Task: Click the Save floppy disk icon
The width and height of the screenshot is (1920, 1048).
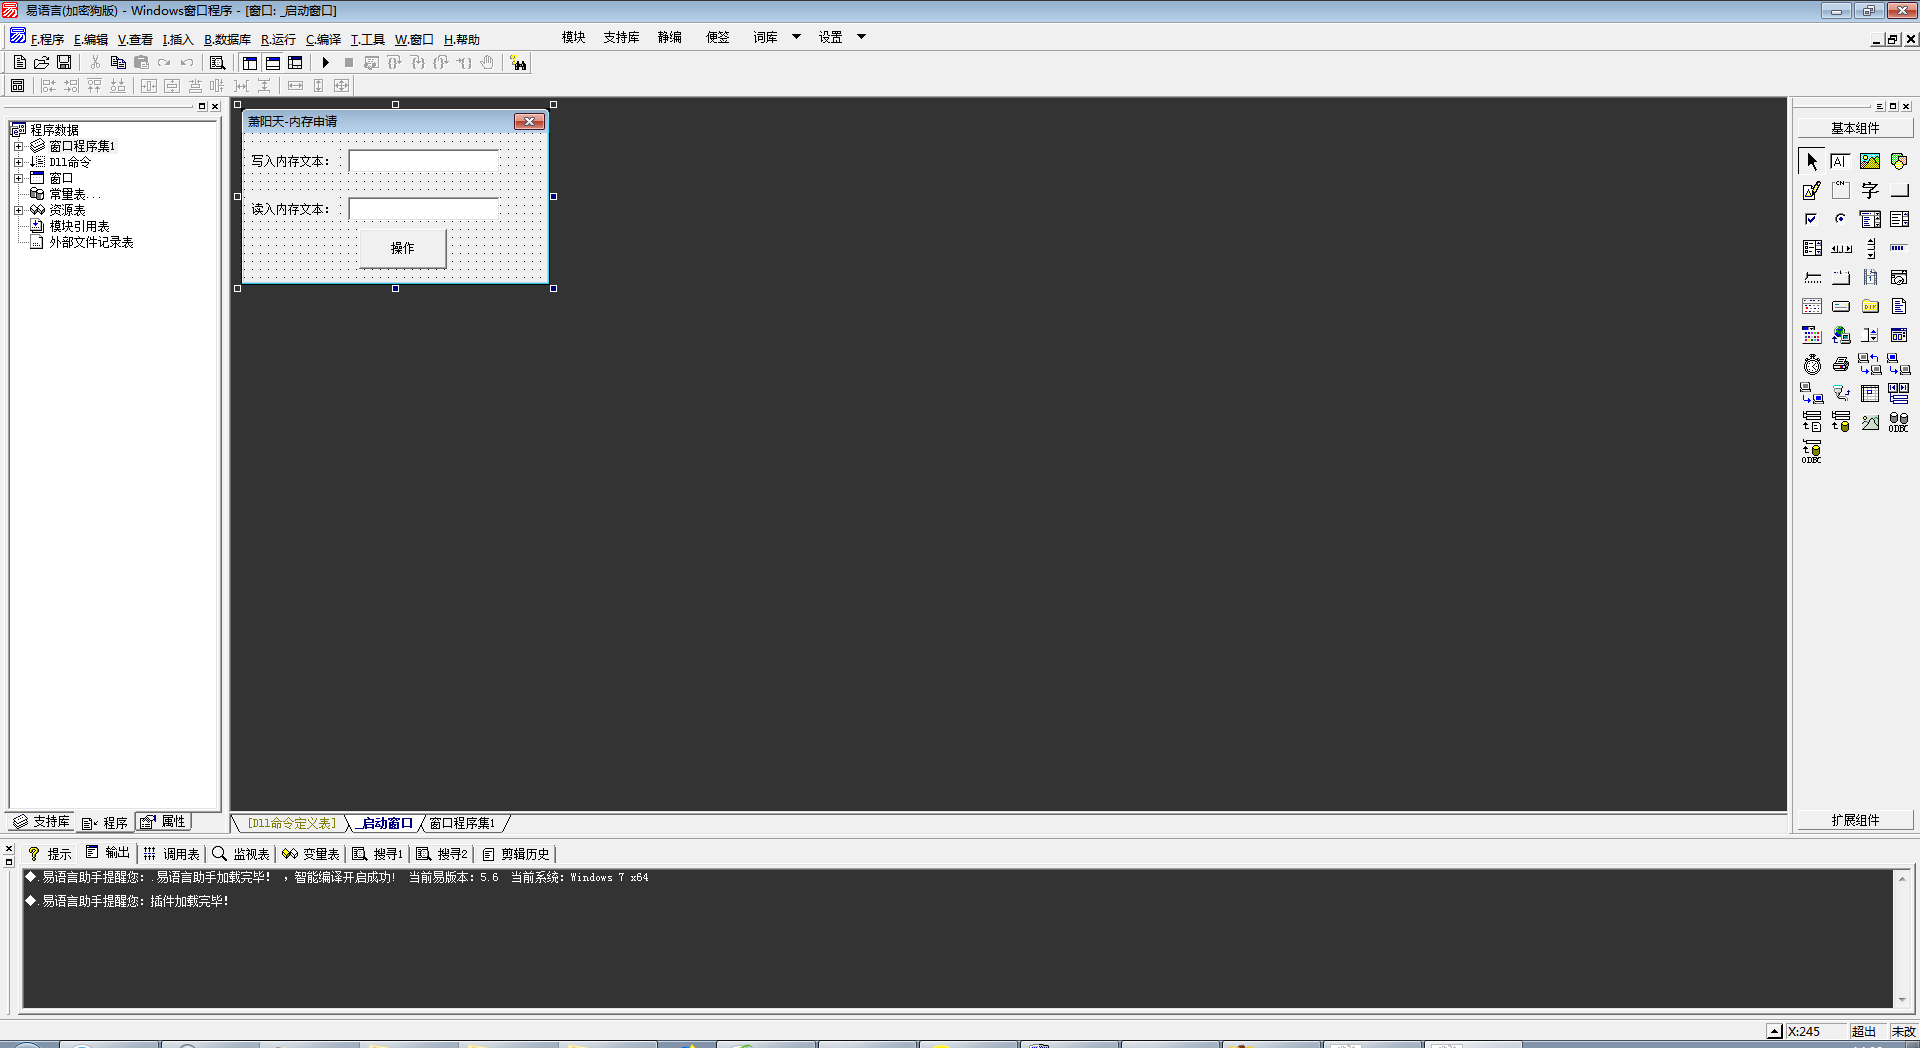Action: pos(64,63)
